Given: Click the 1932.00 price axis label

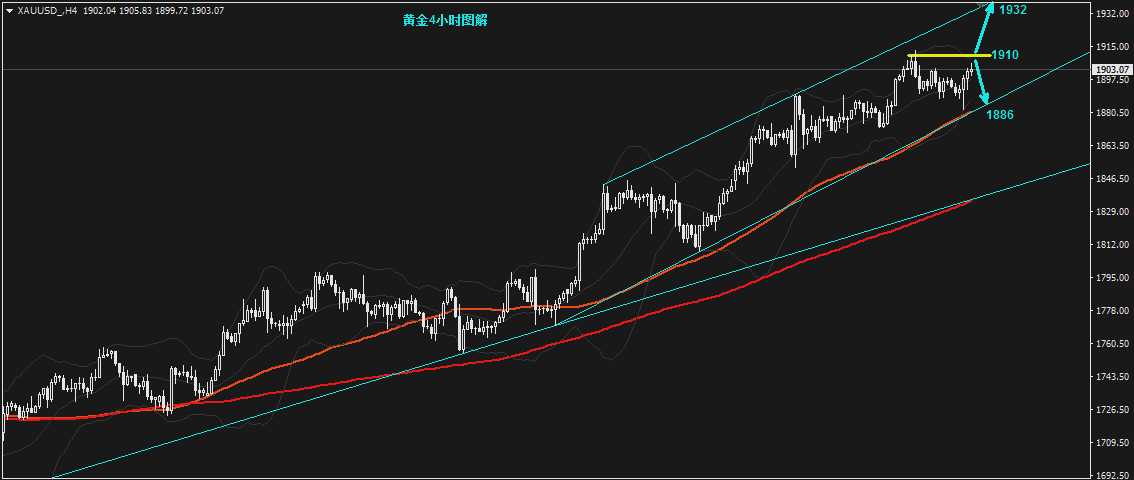Looking at the screenshot, I should coord(1113,14).
